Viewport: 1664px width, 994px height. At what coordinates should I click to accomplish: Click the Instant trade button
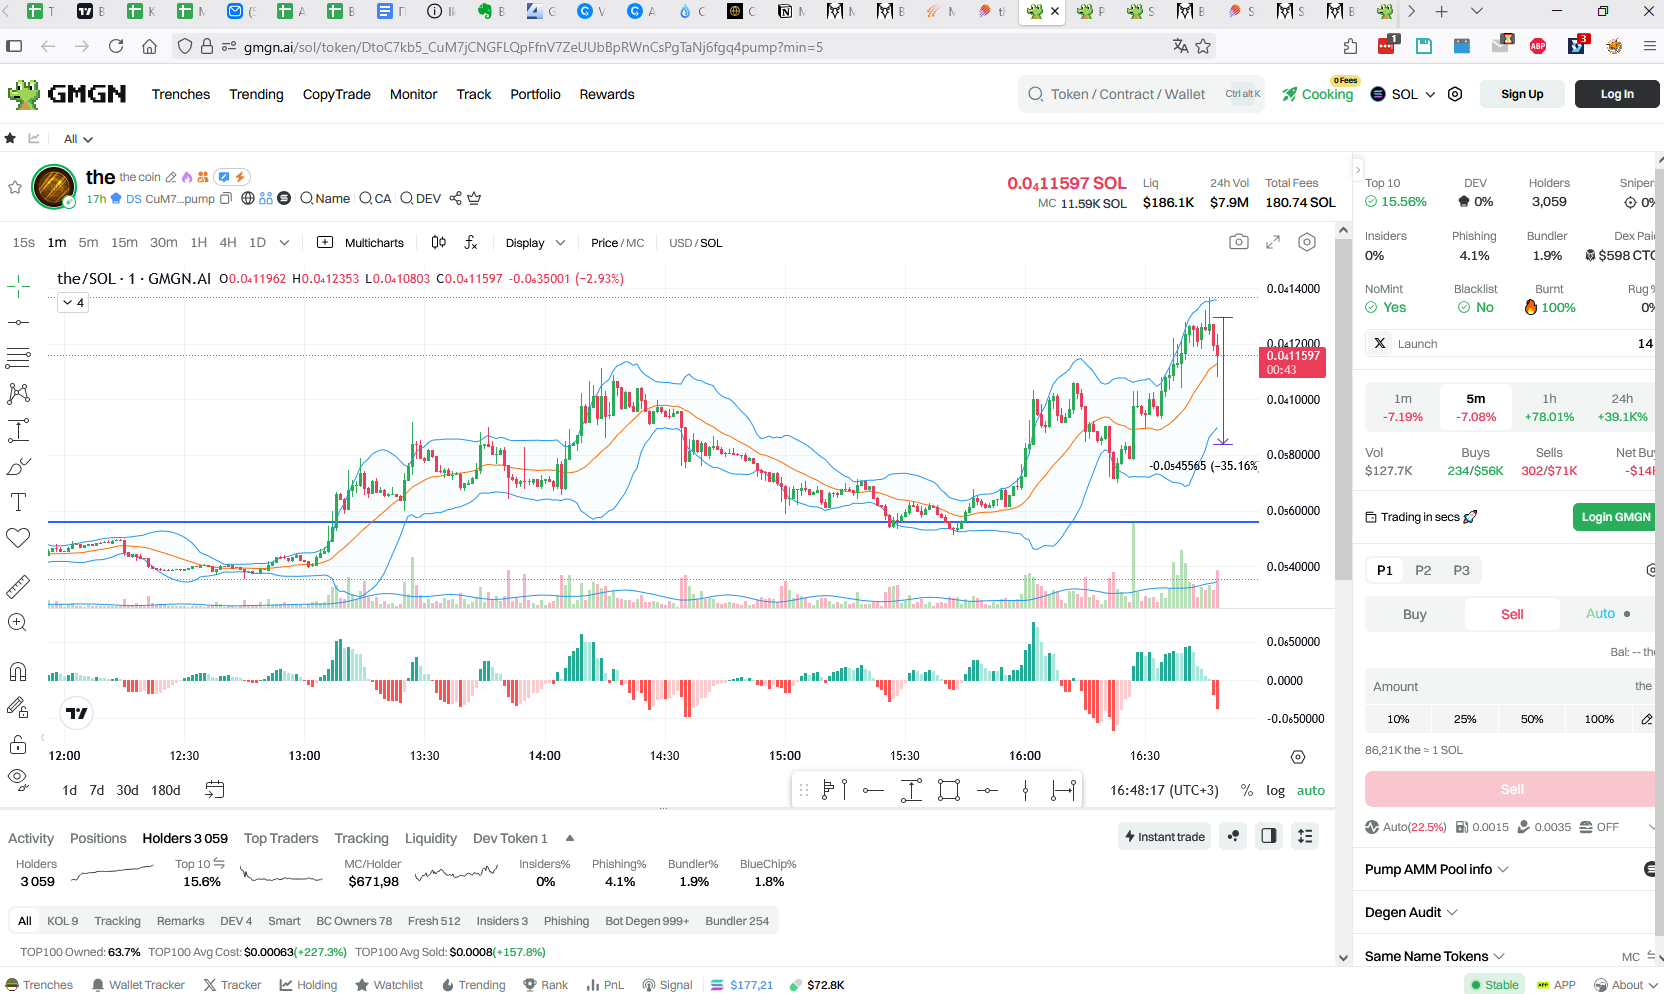[1165, 836]
